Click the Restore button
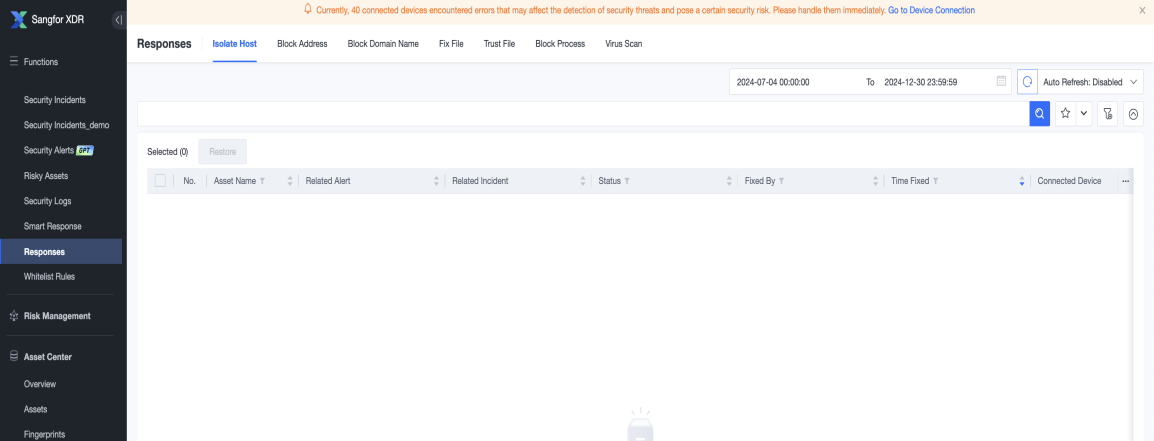 [x=222, y=152]
